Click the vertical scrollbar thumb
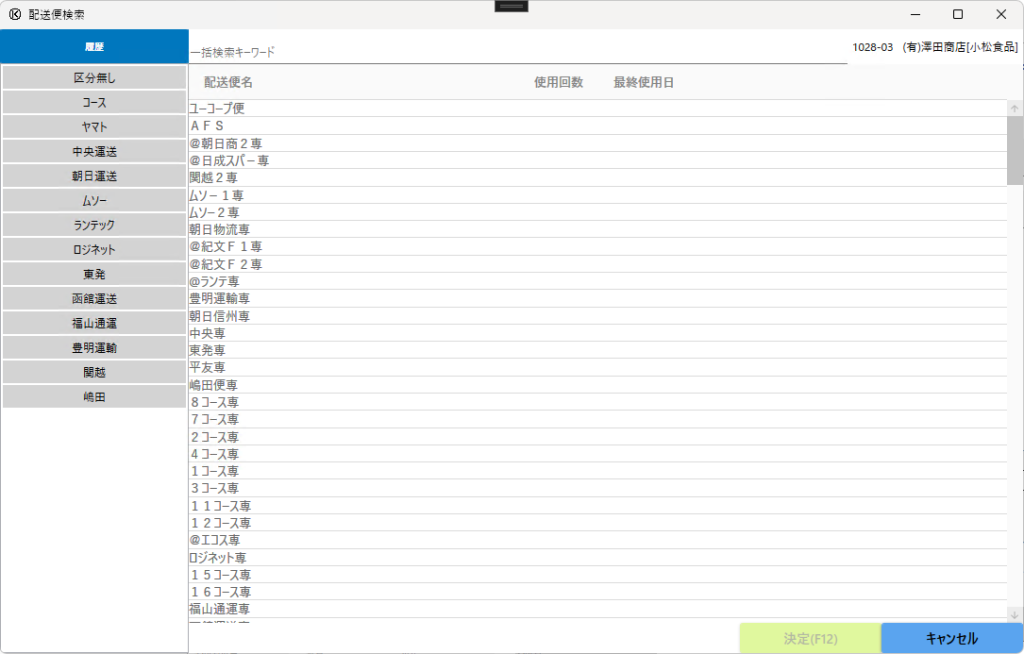Screen dimensions: 1024x654 pyautogui.click(x=1014, y=150)
